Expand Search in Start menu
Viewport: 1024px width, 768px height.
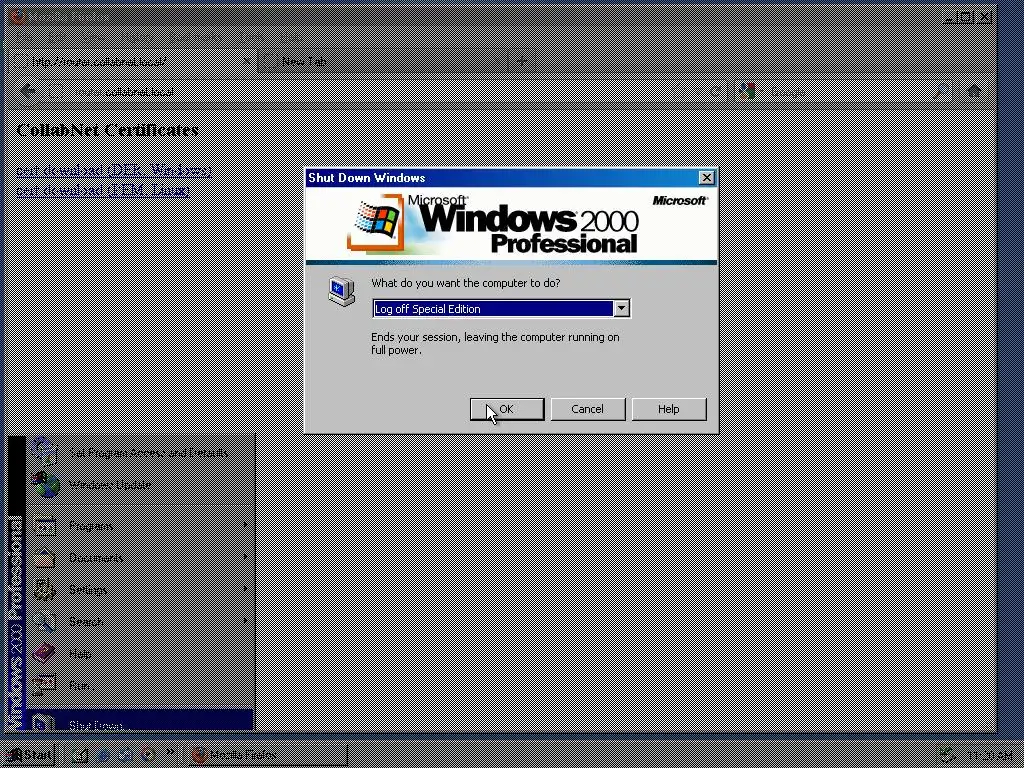(140, 622)
